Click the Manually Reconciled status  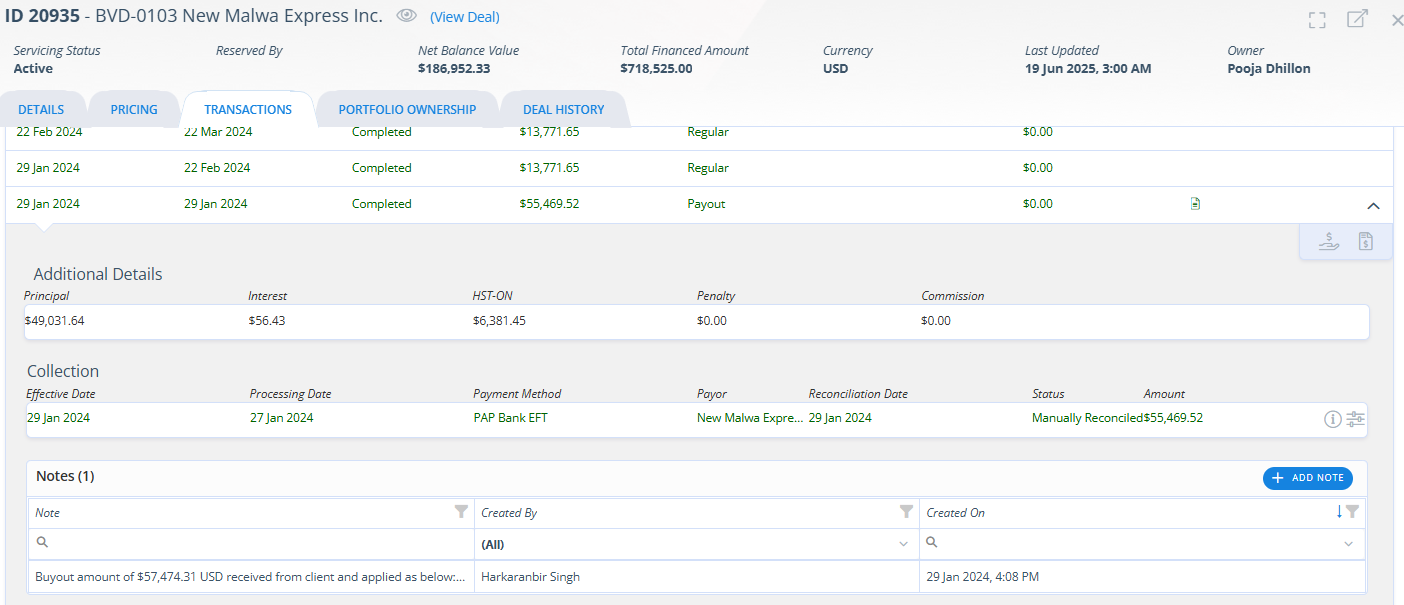point(1087,418)
